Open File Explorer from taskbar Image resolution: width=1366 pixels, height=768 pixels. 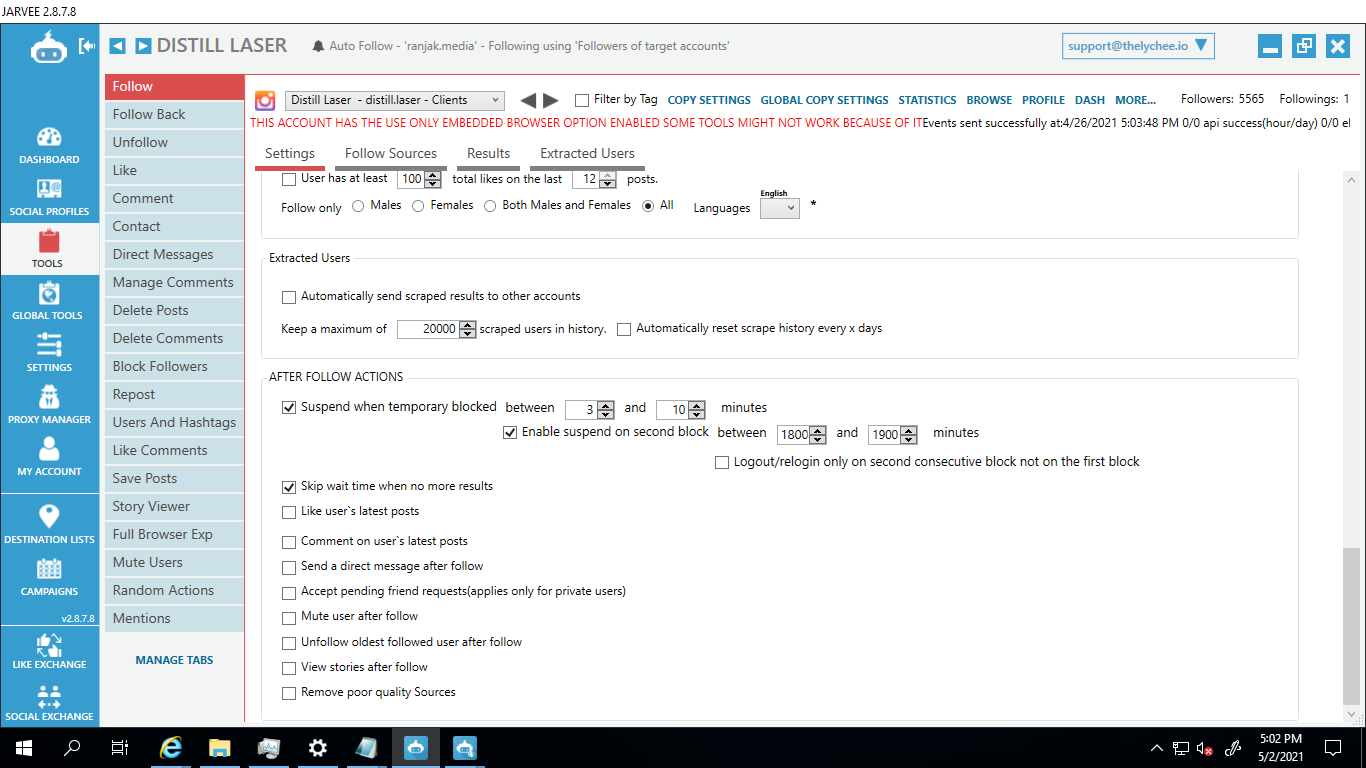pos(220,747)
